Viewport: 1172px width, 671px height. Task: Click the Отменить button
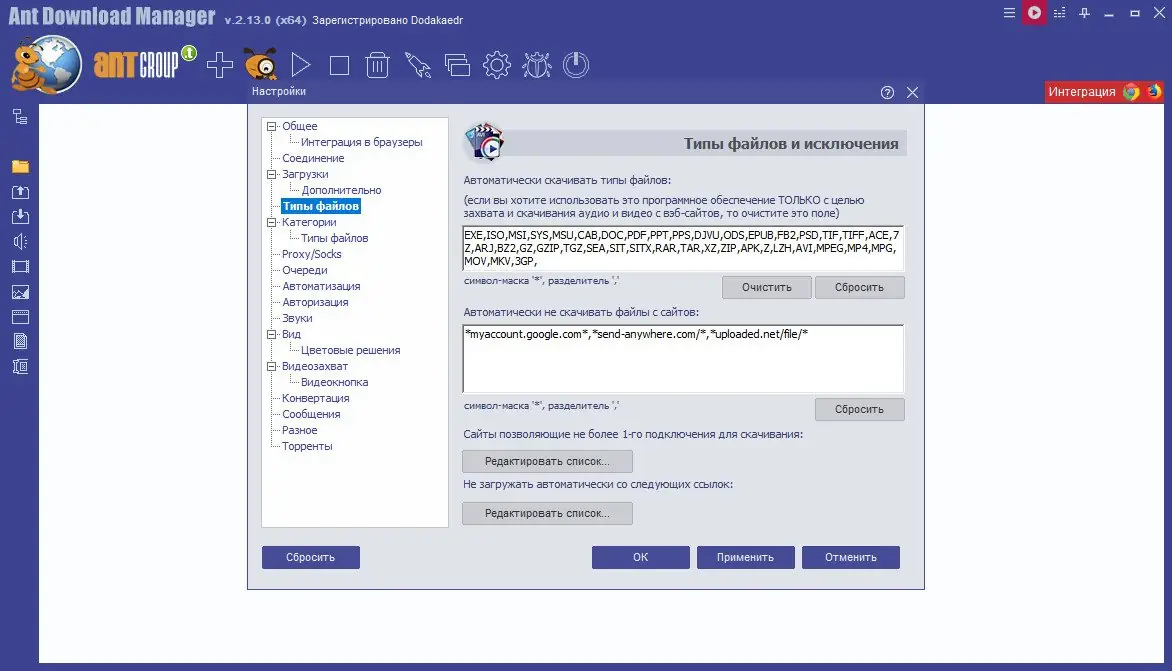pyautogui.click(x=851, y=557)
